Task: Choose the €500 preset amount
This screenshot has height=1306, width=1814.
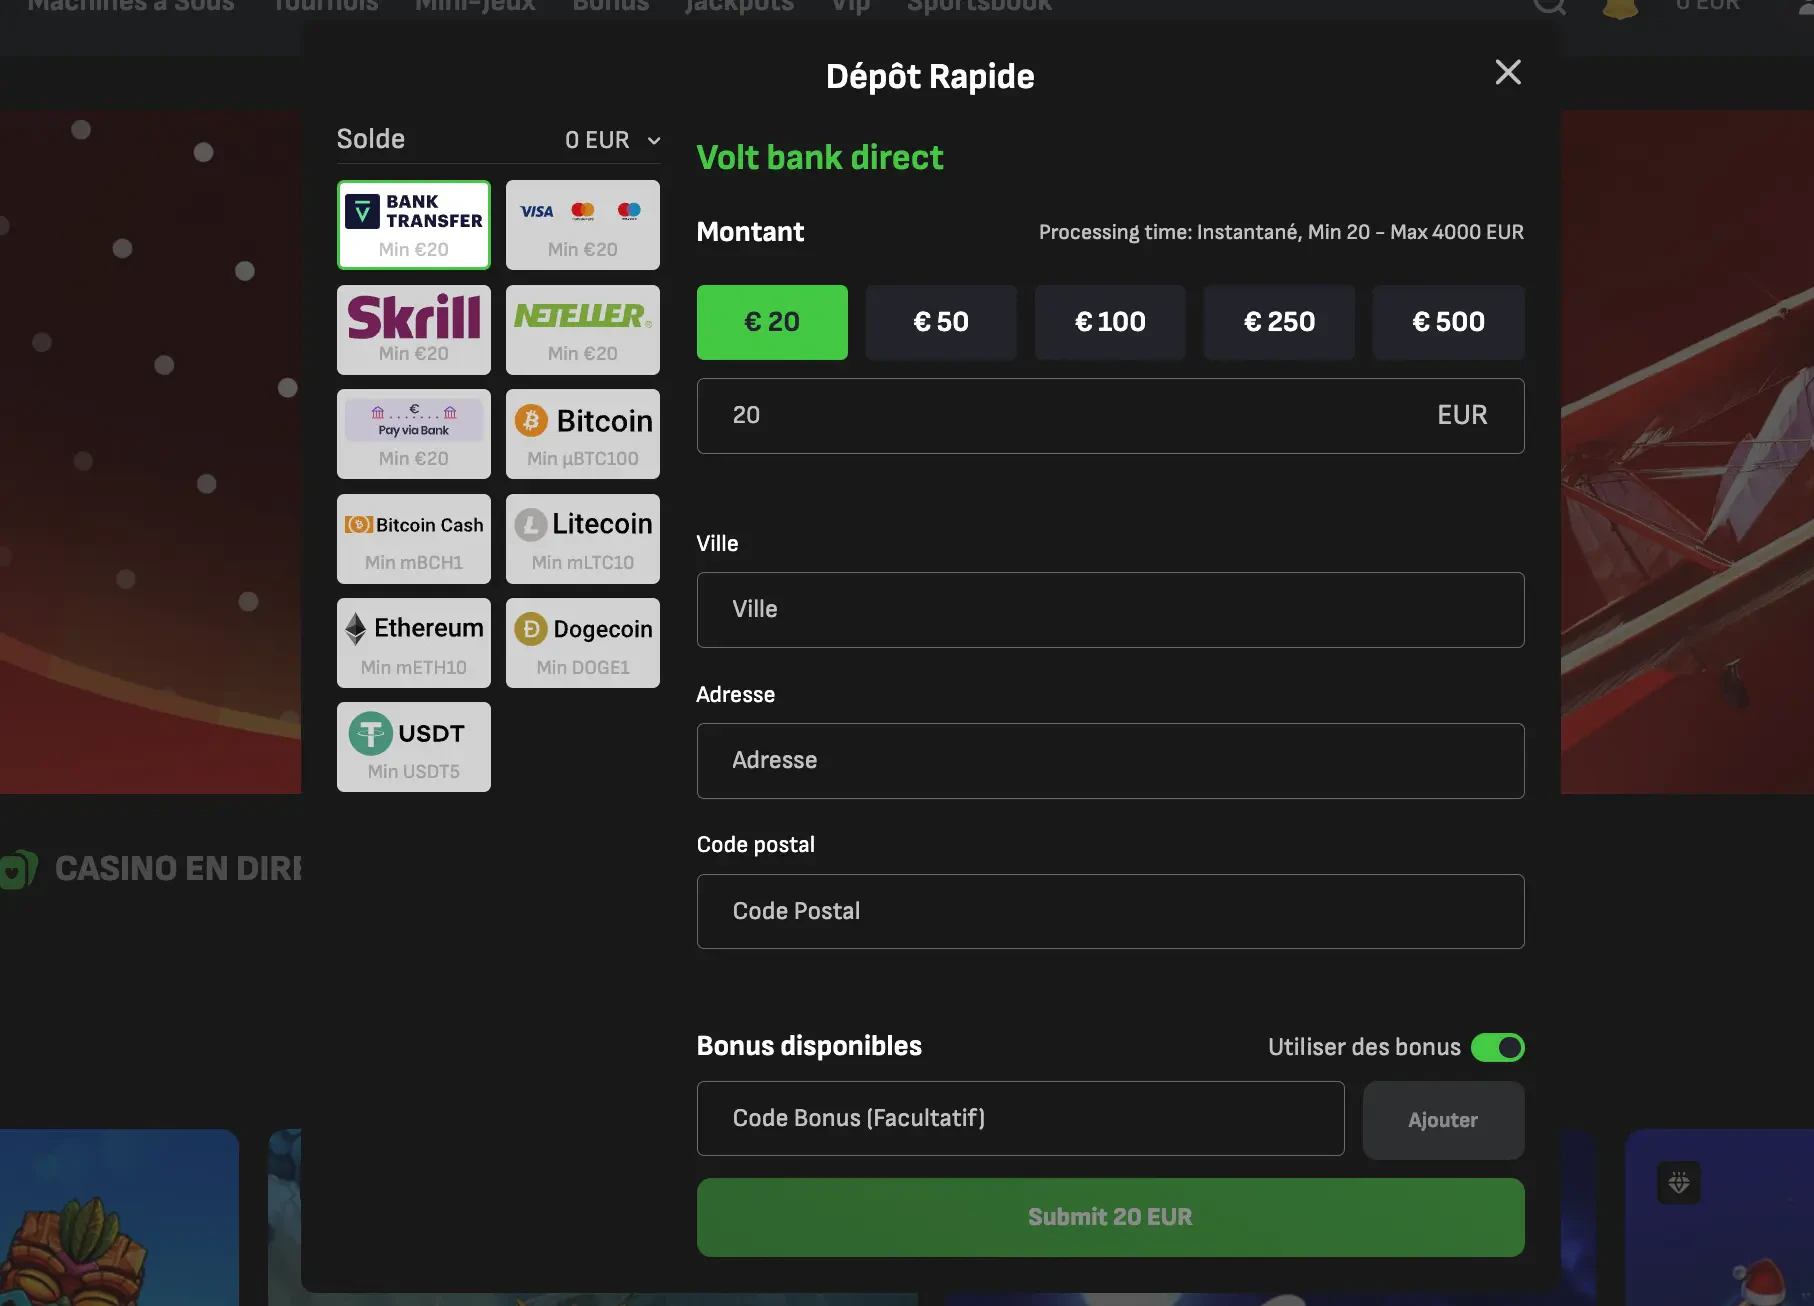Action: click(1448, 322)
